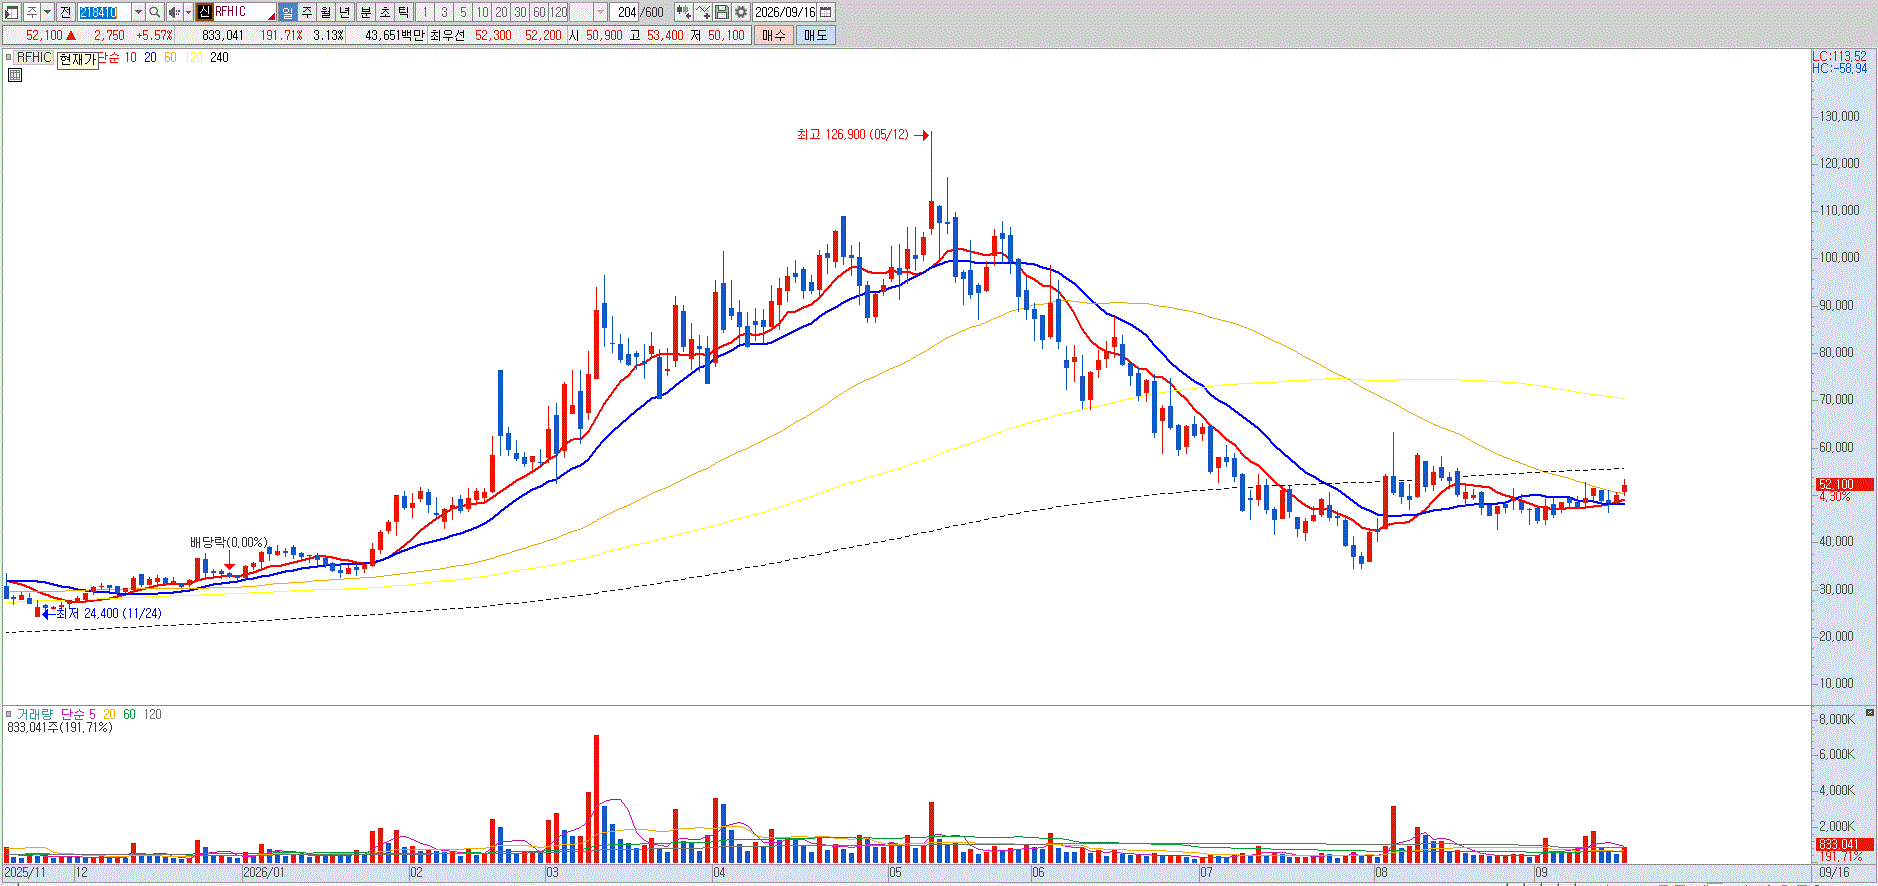The height and width of the screenshot is (886, 1878).
Task: Select second (초) chart period
Action: click(x=384, y=12)
